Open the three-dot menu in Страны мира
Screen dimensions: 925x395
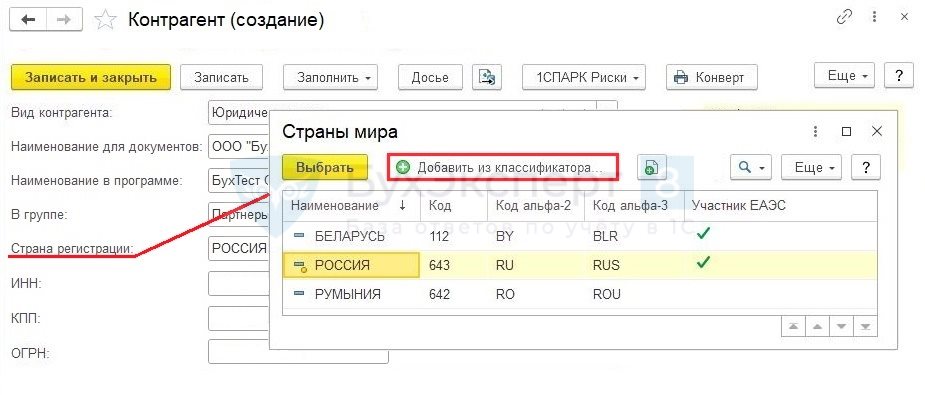tap(816, 131)
